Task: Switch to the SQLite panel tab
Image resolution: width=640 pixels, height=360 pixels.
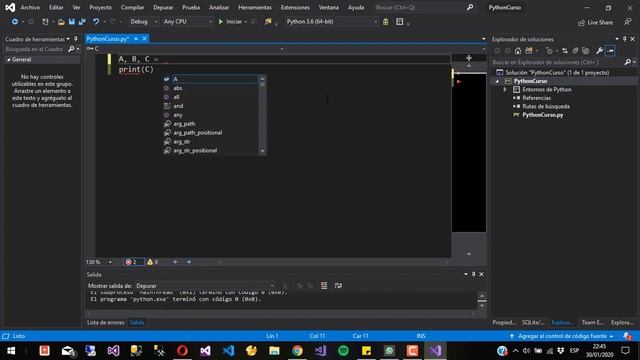Action: coord(533,322)
